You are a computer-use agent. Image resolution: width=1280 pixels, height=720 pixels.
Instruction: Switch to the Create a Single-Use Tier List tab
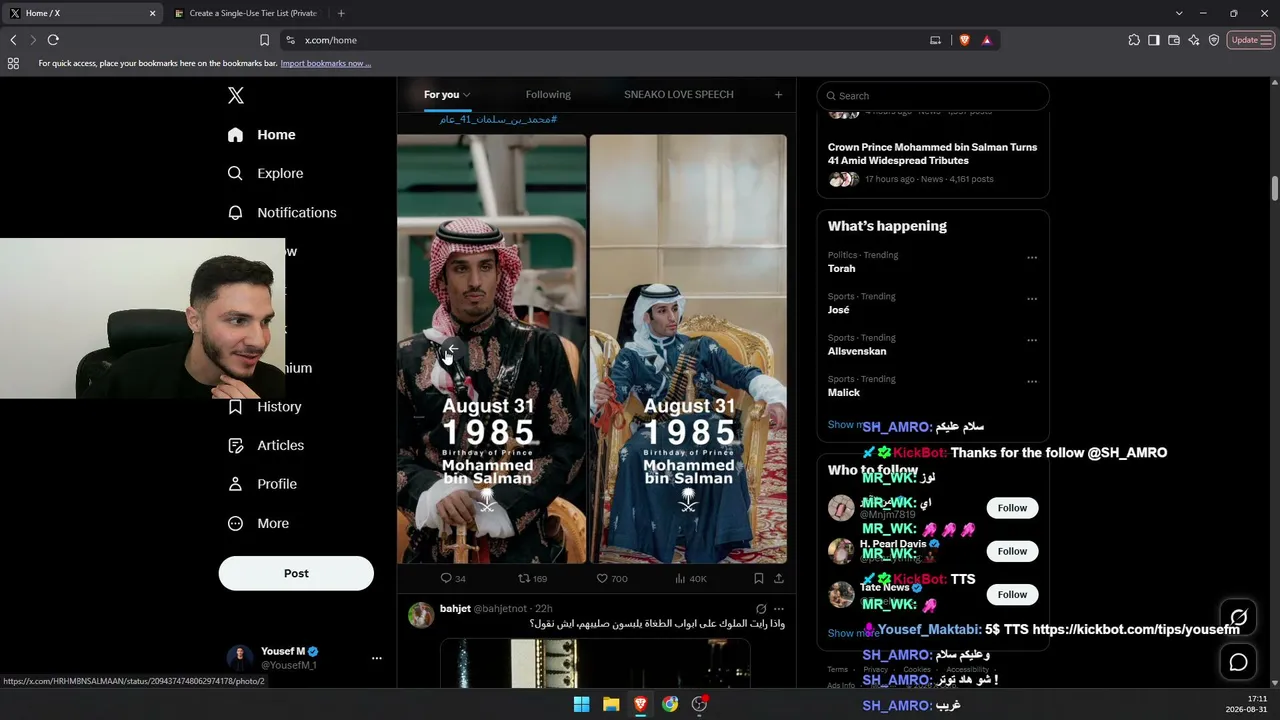click(x=247, y=13)
